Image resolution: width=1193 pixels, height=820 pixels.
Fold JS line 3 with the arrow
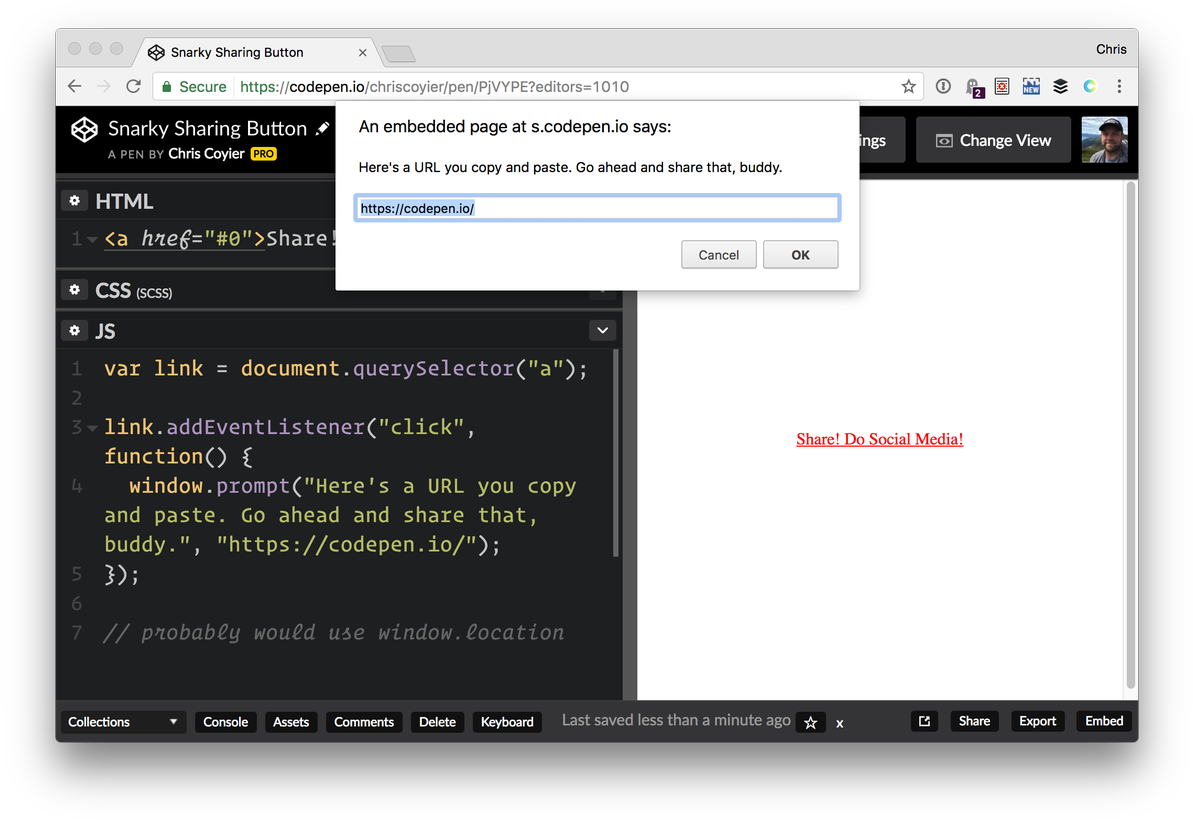point(92,428)
